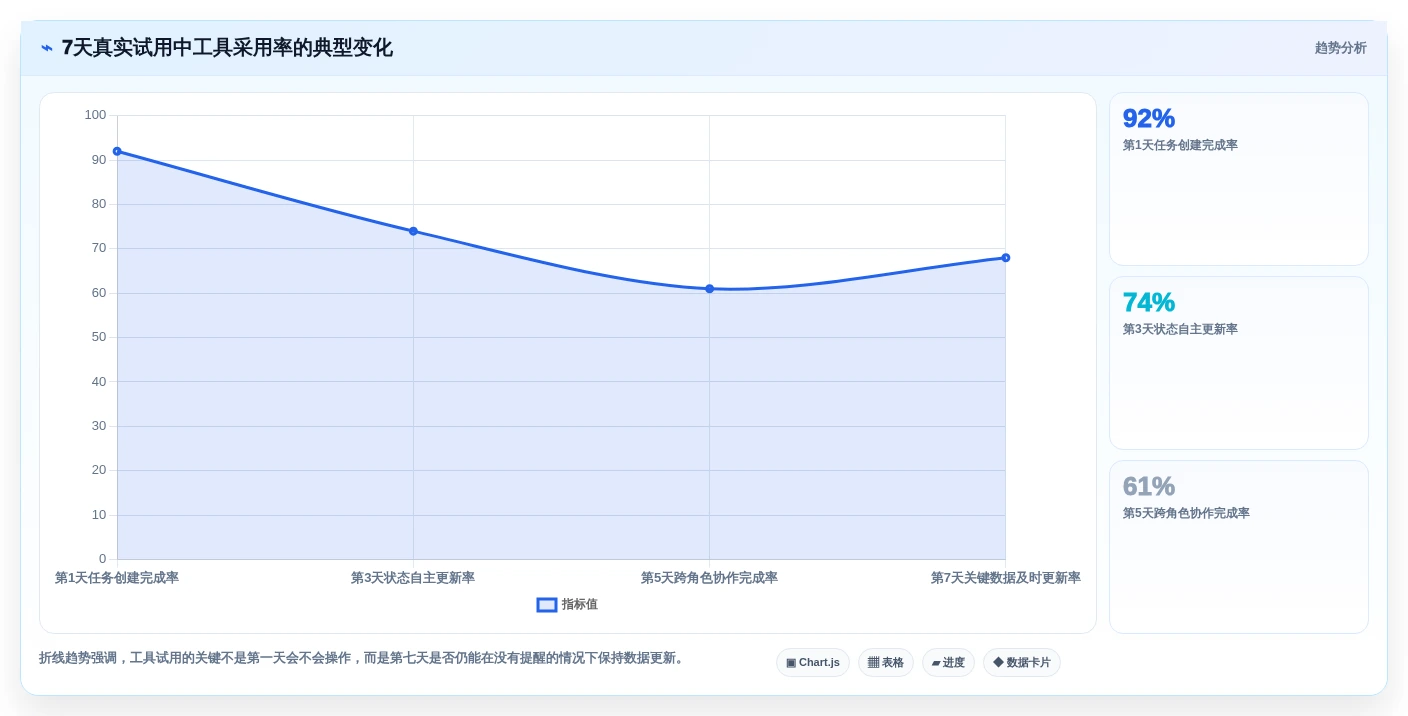Click x-axis label 第3天状态自主更新率
The height and width of the screenshot is (716, 1408).
point(413,578)
